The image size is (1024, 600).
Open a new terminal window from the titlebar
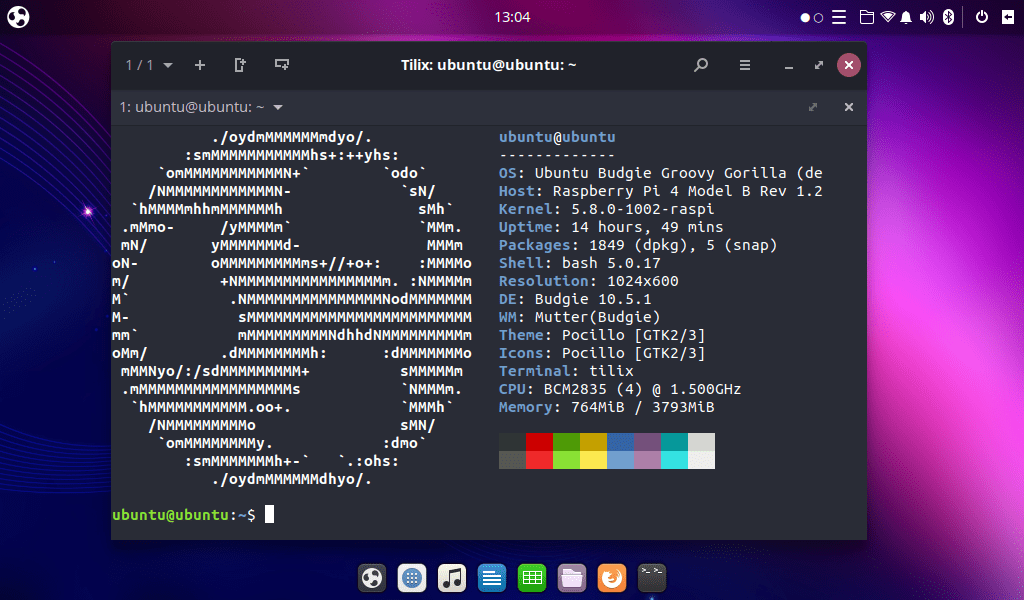pos(281,64)
